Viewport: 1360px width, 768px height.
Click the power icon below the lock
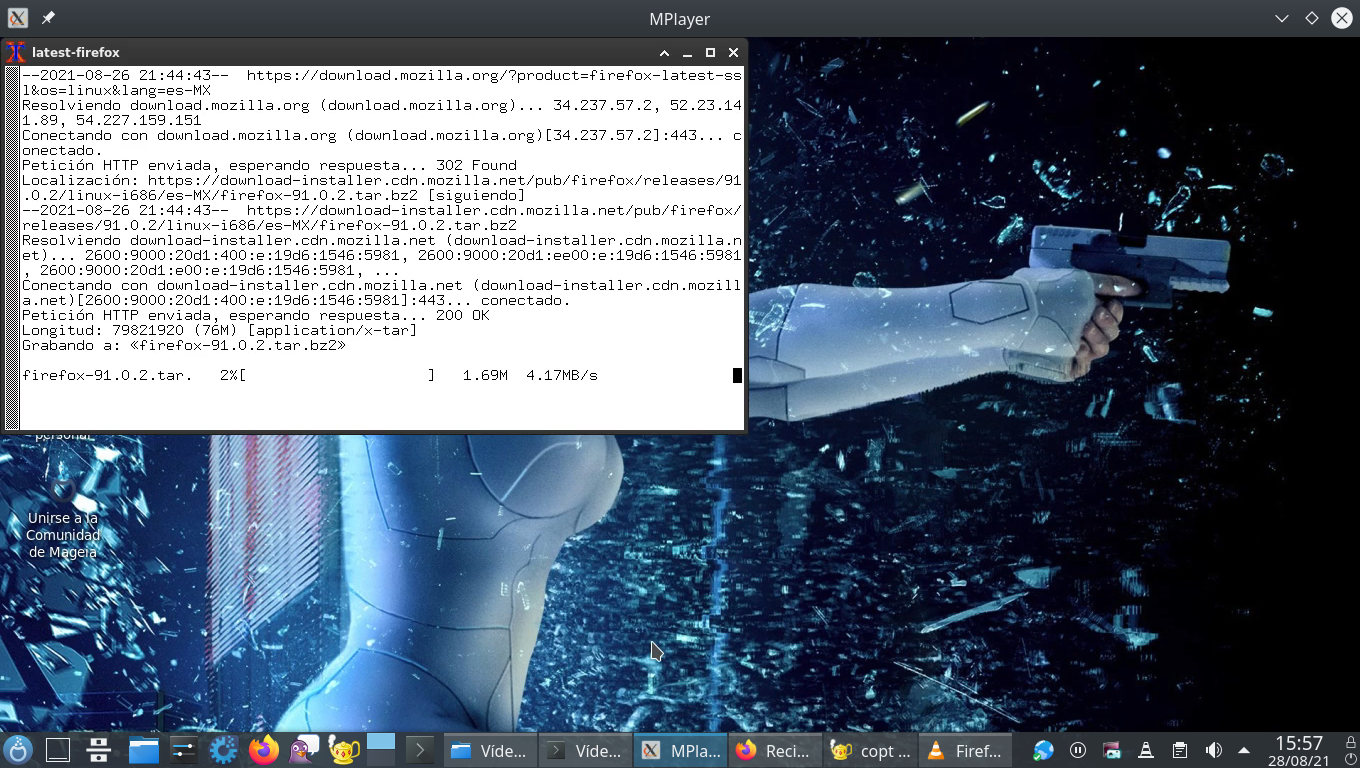[1350, 760]
